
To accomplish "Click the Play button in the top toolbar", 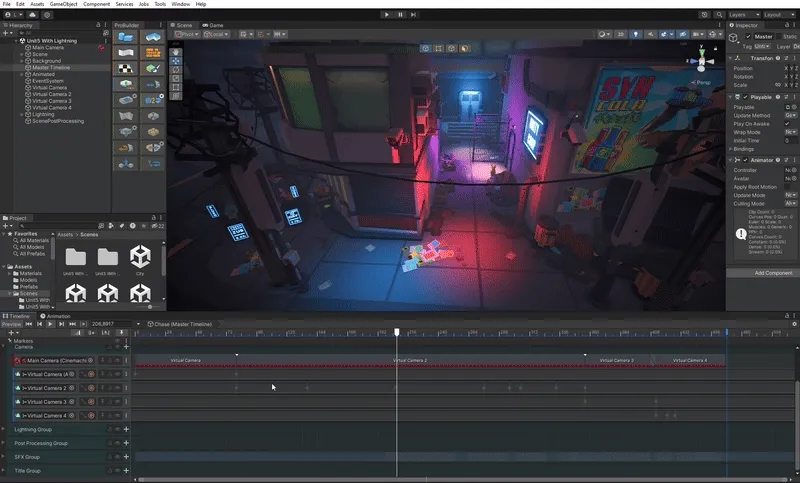I will (x=387, y=14).
